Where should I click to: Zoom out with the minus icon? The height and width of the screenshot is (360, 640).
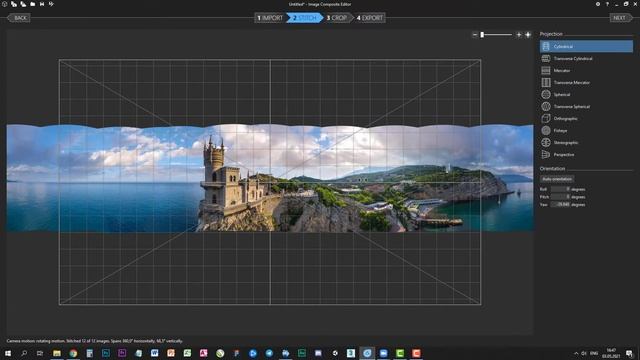475,35
